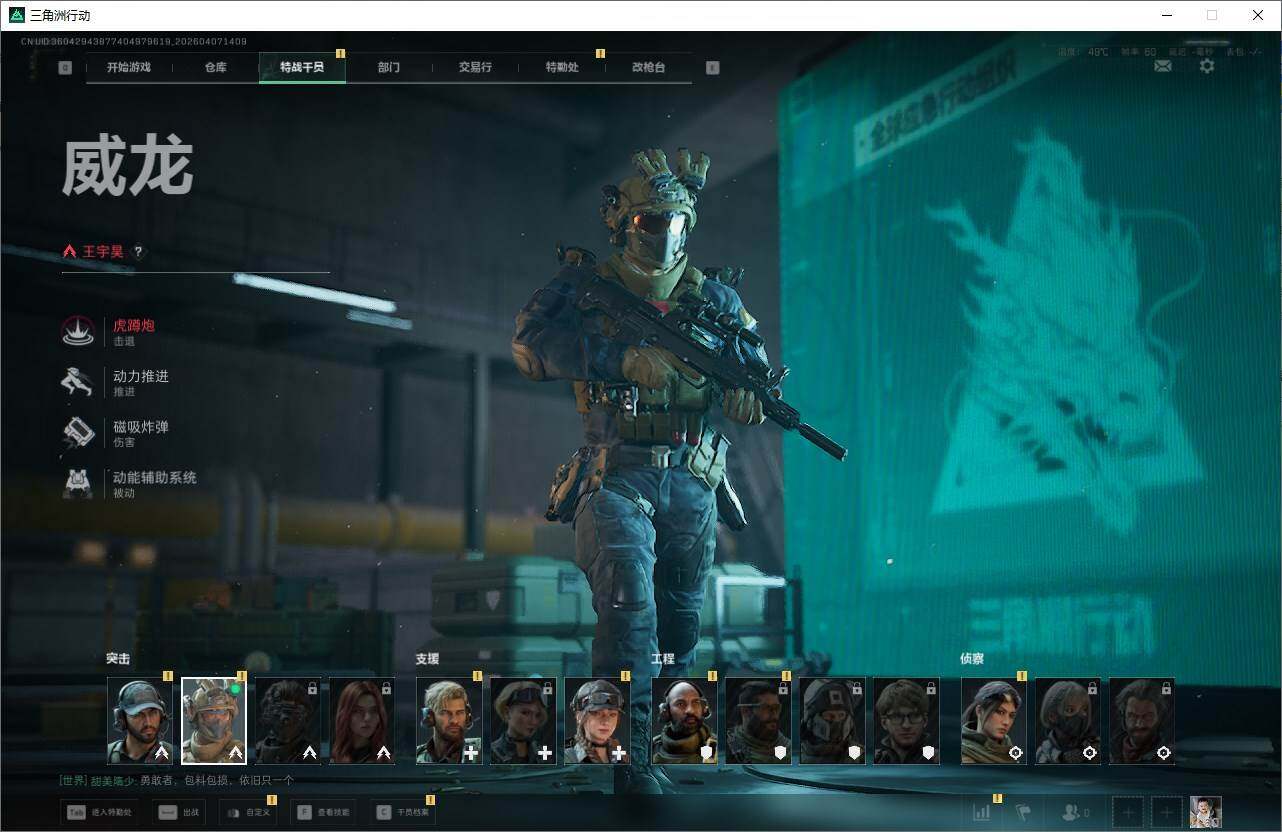Select first 突击 operator with cap
1282x832 pixels.
click(x=140, y=721)
